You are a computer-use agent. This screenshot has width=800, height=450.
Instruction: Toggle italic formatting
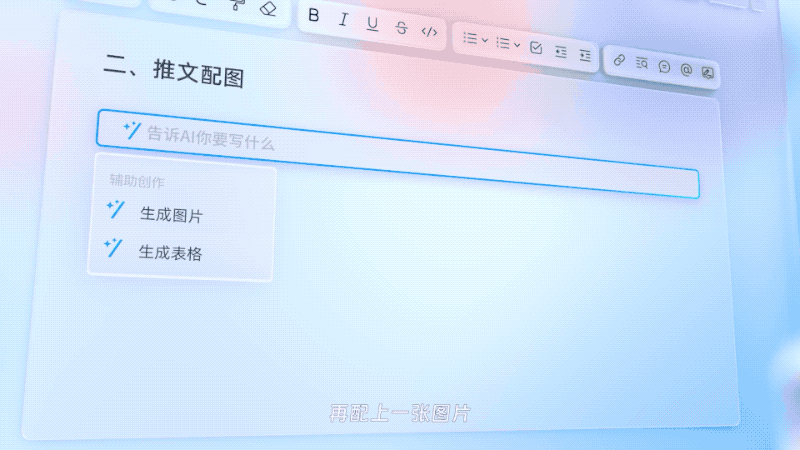click(343, 20)
